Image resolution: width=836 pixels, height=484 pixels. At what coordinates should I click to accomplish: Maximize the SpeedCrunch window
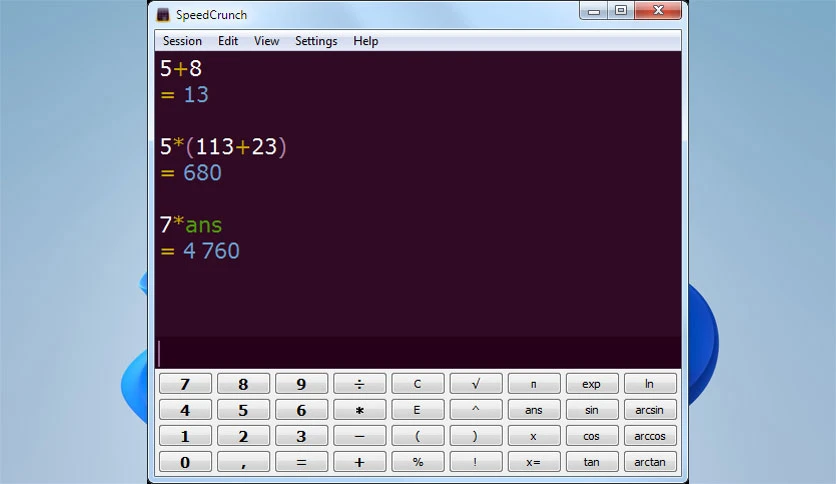coord(621,11)
